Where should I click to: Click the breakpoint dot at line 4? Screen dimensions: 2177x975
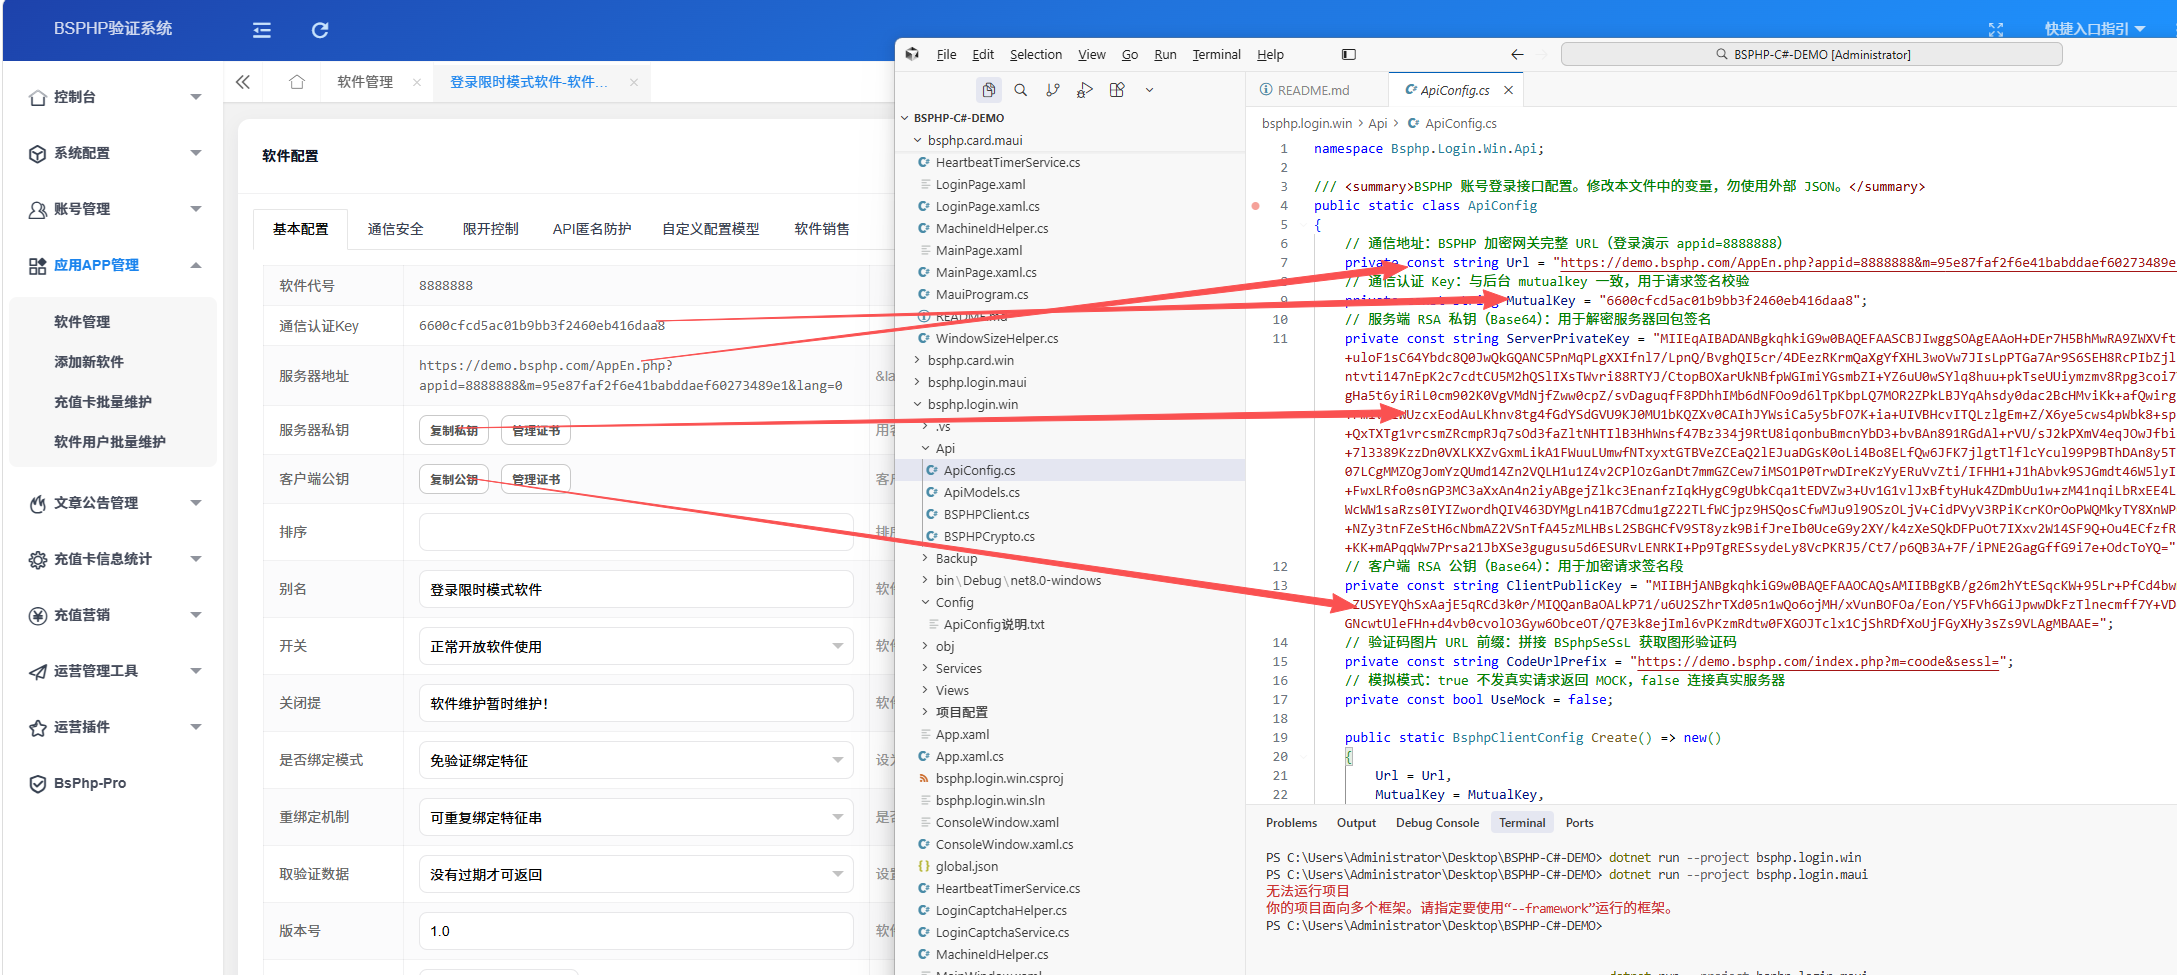coord(1255,206)
